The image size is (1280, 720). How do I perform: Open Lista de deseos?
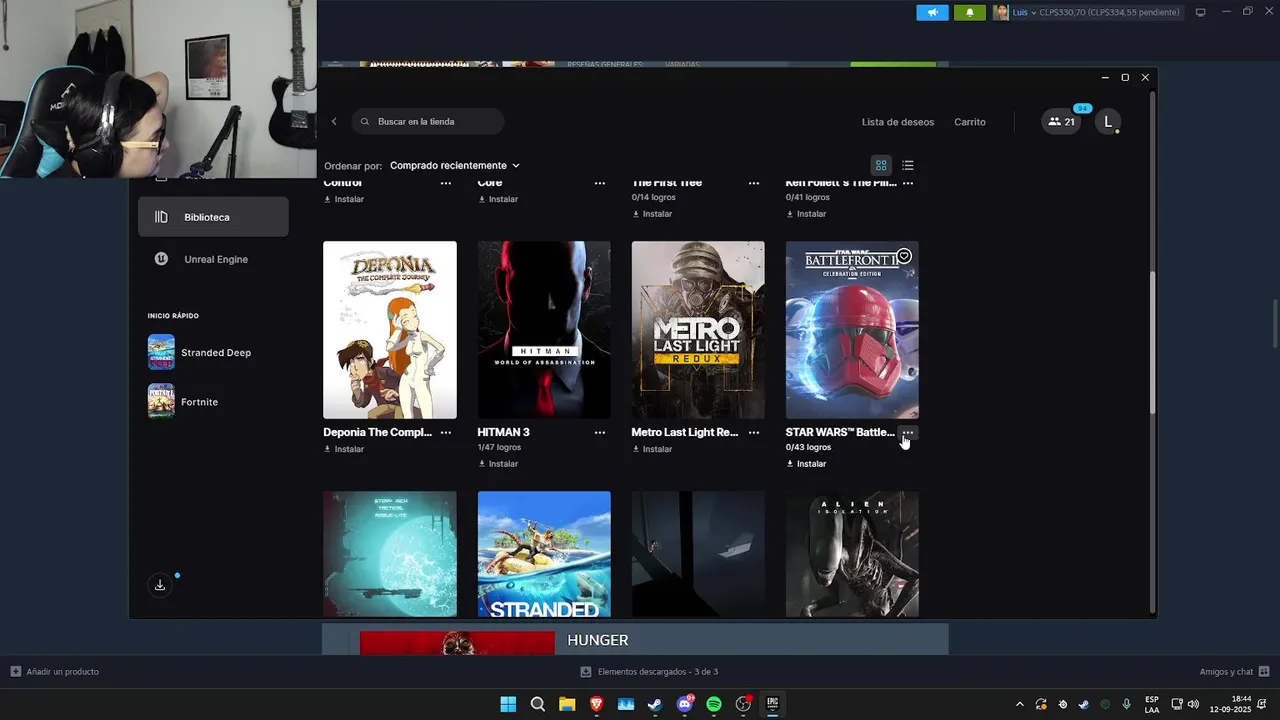(x=898, y=122)
